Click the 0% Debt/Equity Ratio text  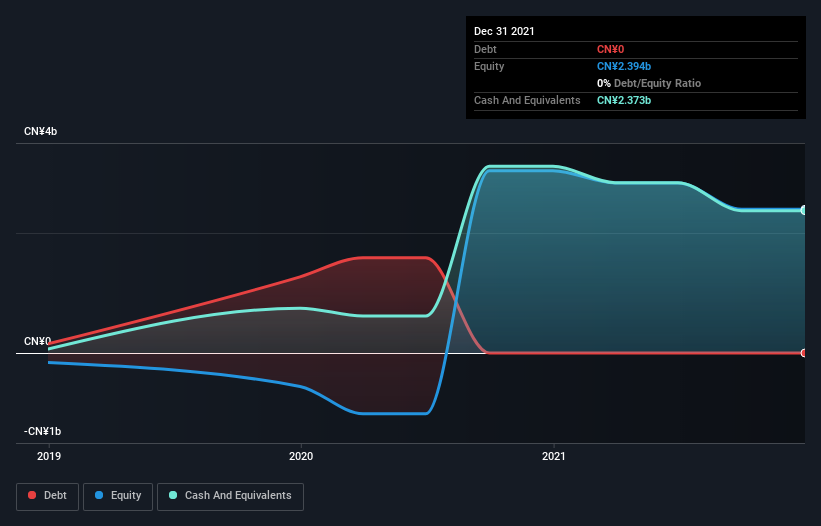point(649,83)
